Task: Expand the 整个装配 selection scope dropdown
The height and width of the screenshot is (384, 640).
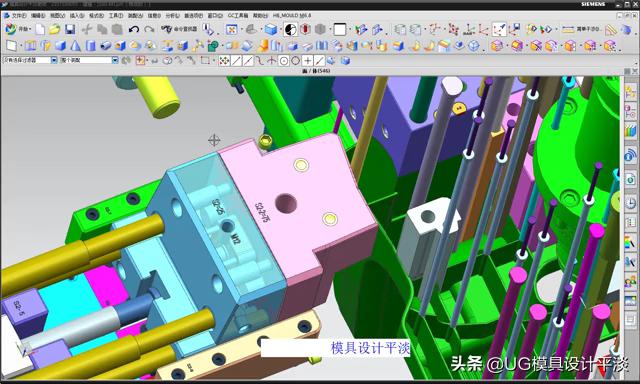Action: point(115,60)
